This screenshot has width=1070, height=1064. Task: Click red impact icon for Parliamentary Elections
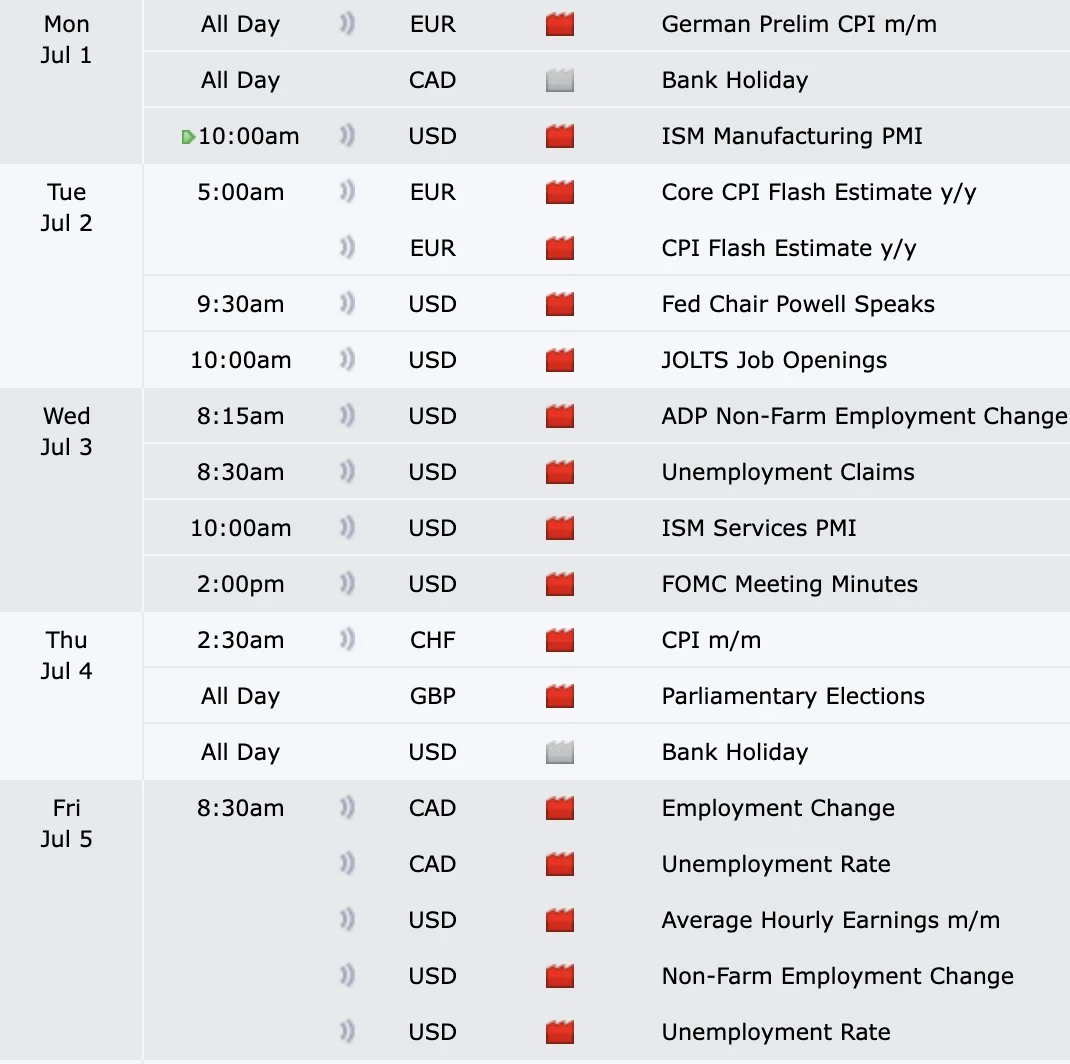(x=560, y=696)
